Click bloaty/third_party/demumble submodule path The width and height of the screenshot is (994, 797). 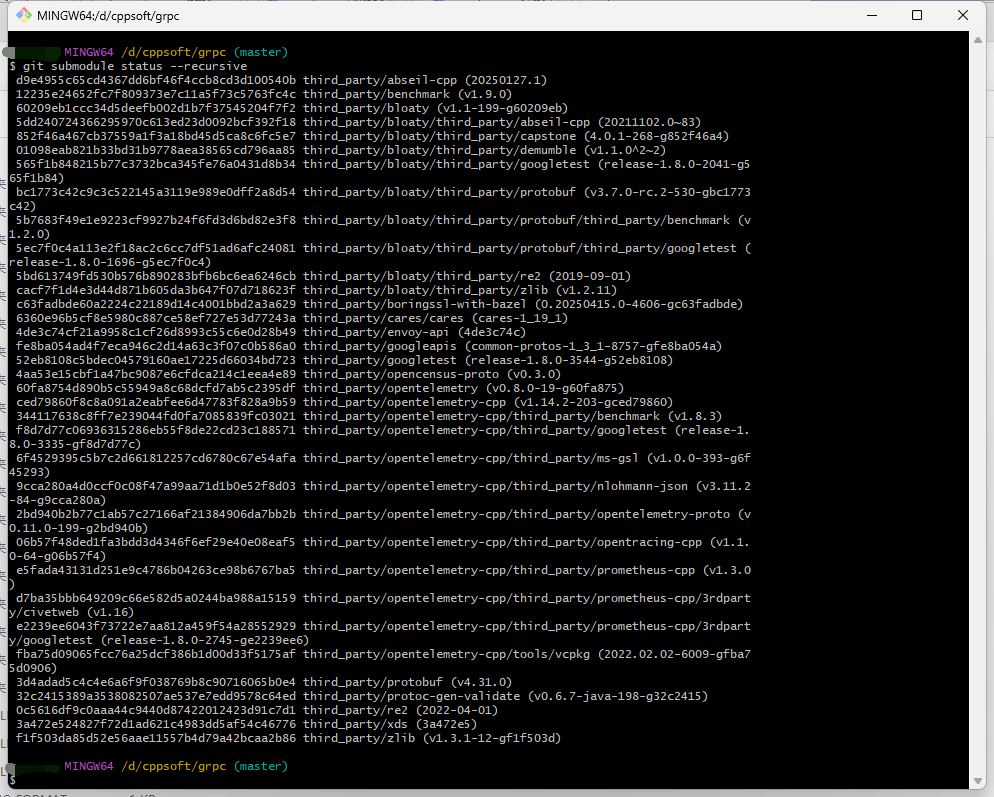pos(439,150)
